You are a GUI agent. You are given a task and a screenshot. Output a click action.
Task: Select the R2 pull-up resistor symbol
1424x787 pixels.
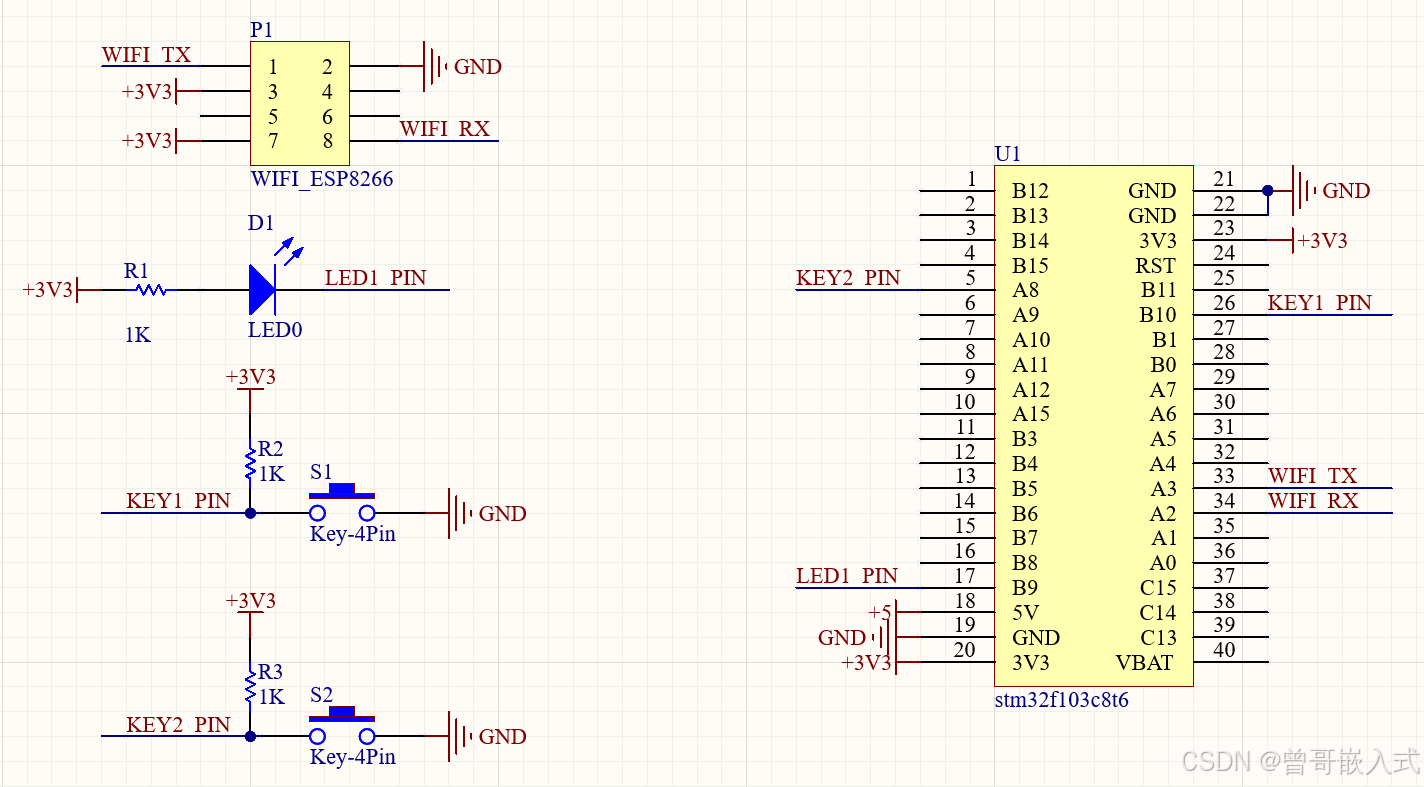pos(250,464)
